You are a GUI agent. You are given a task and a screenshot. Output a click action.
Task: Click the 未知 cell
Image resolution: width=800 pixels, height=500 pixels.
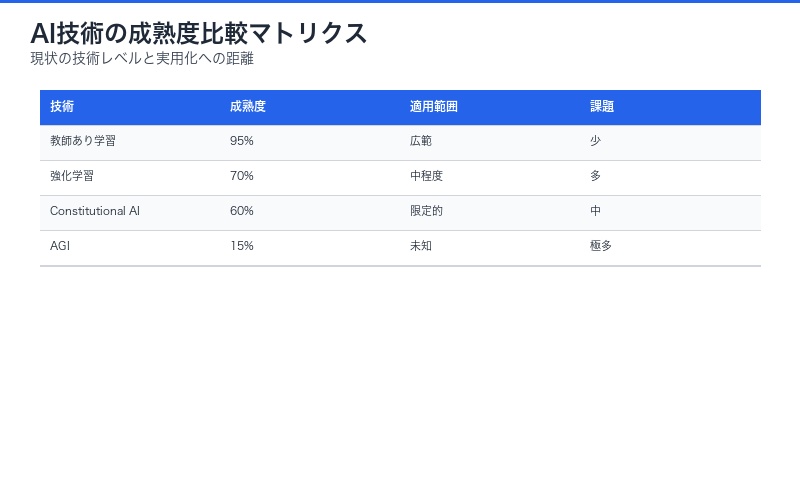[x=421, y=246]
